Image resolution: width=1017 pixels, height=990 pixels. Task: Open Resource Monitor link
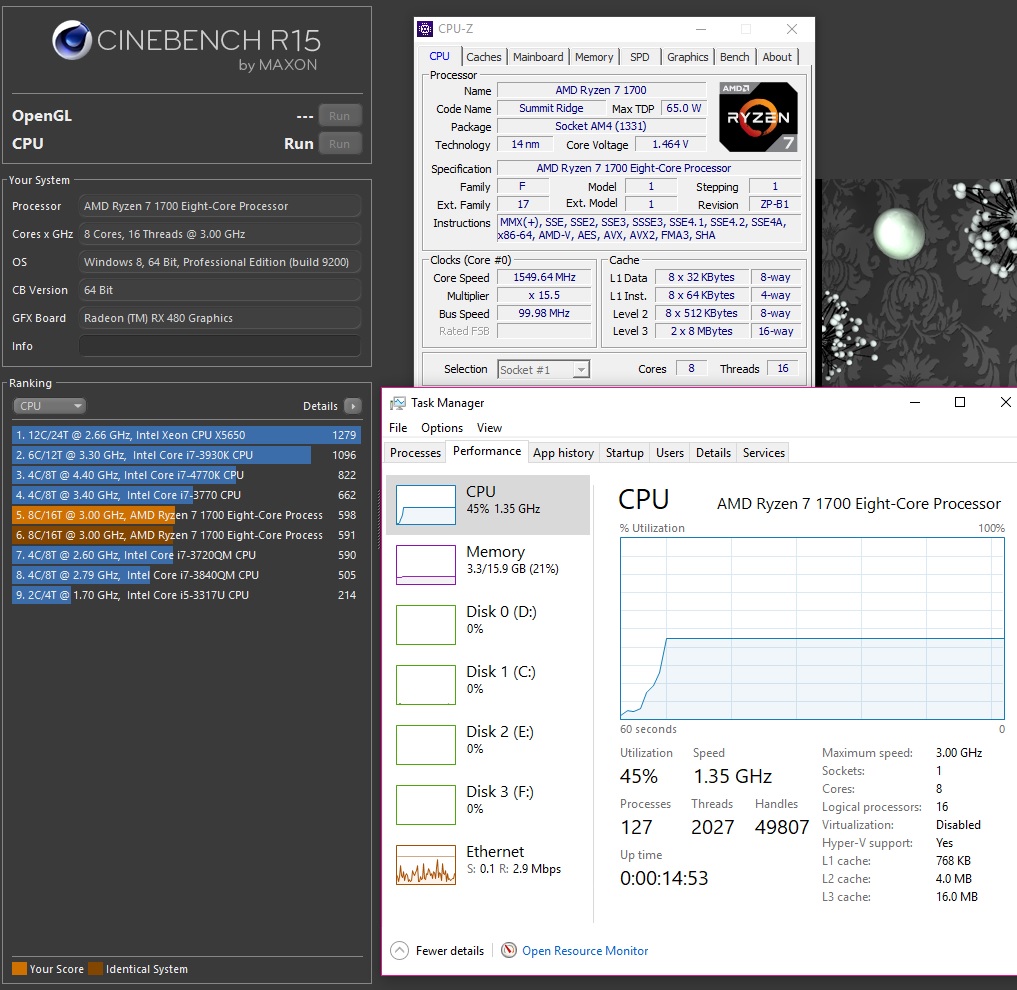coord(585,951)
